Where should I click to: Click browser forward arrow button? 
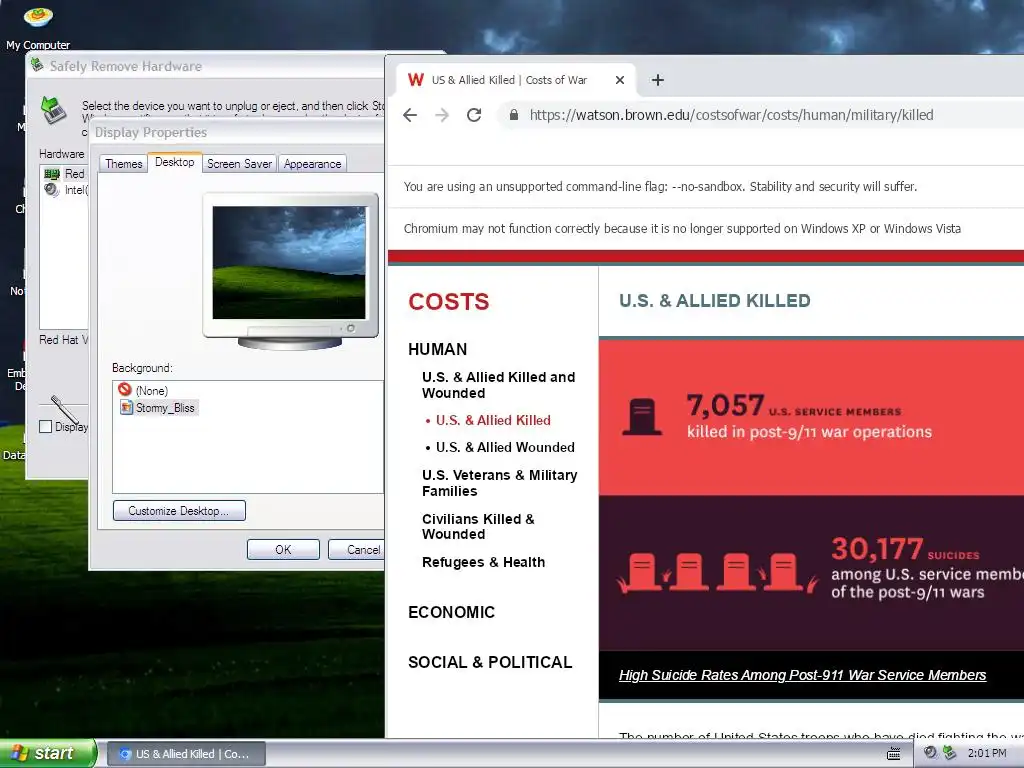[442, 116]
